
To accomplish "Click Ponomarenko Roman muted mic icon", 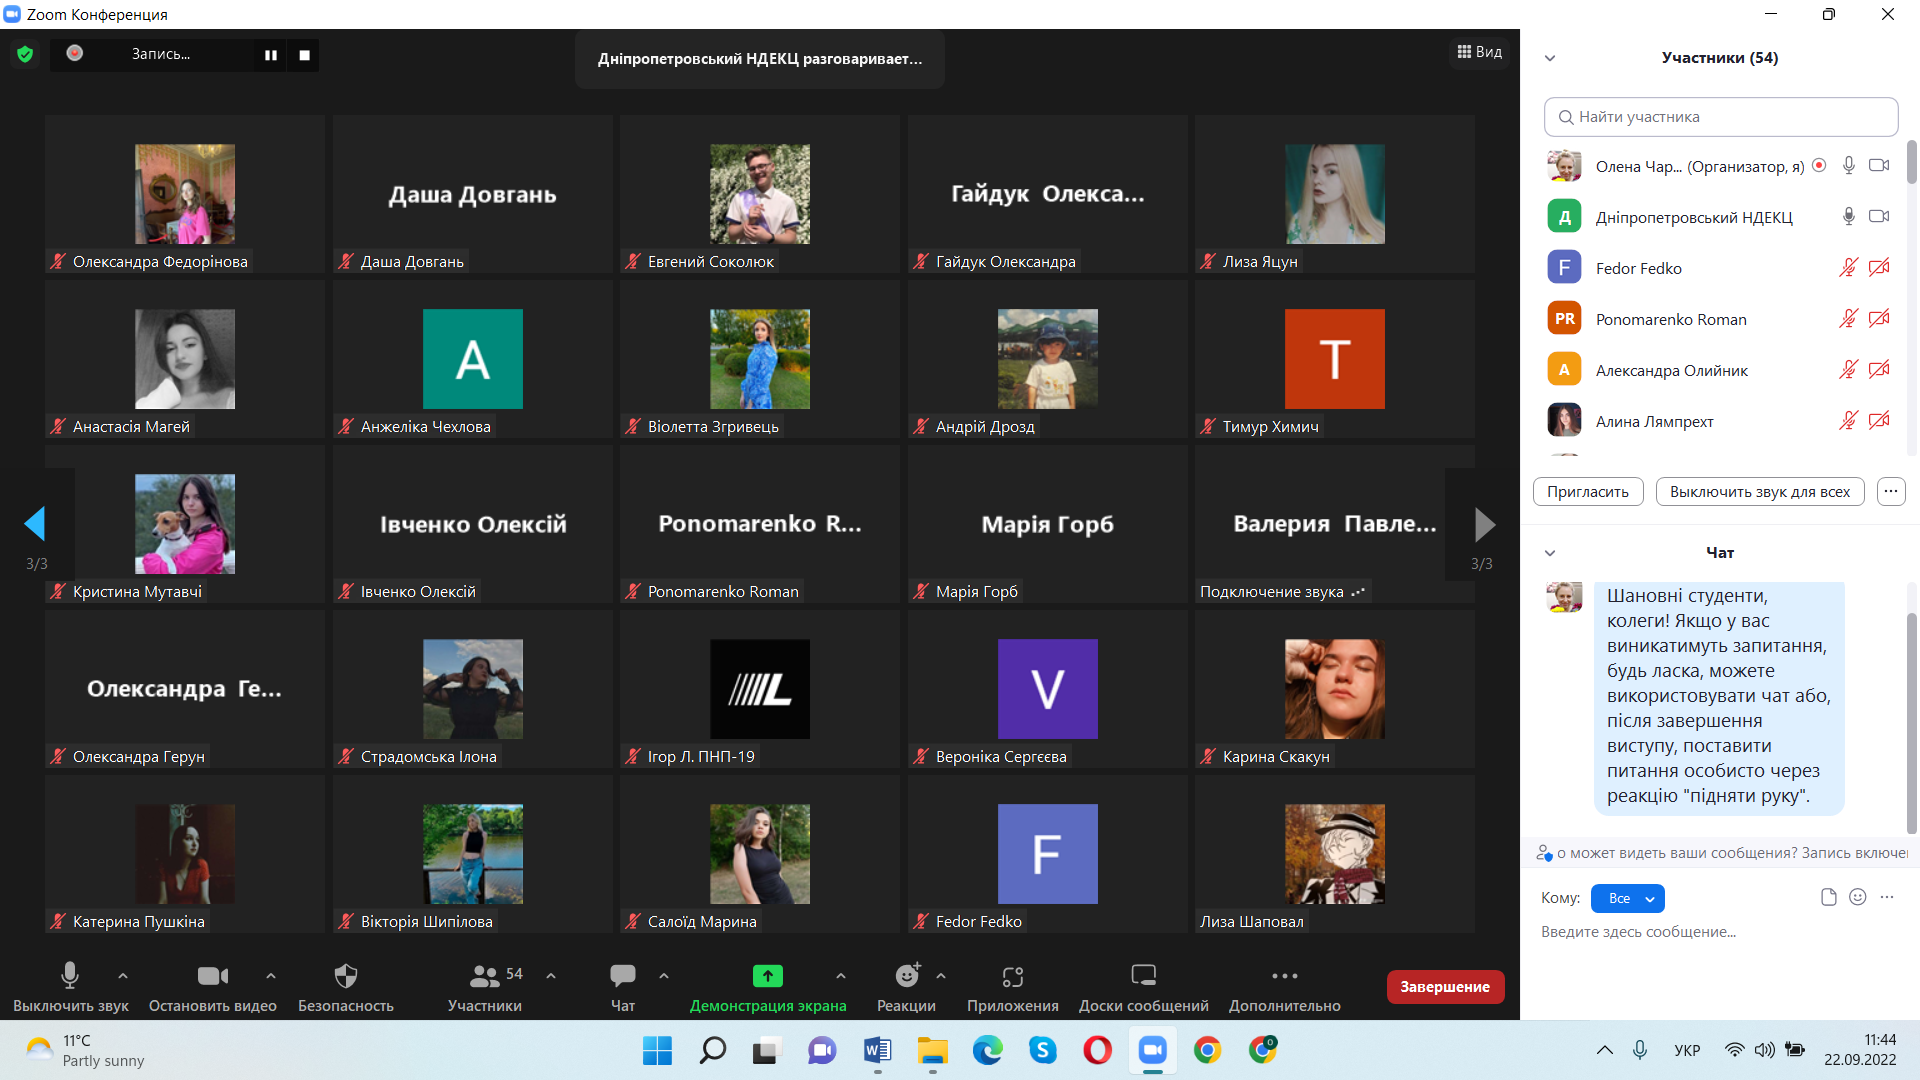I will 1848,319.
